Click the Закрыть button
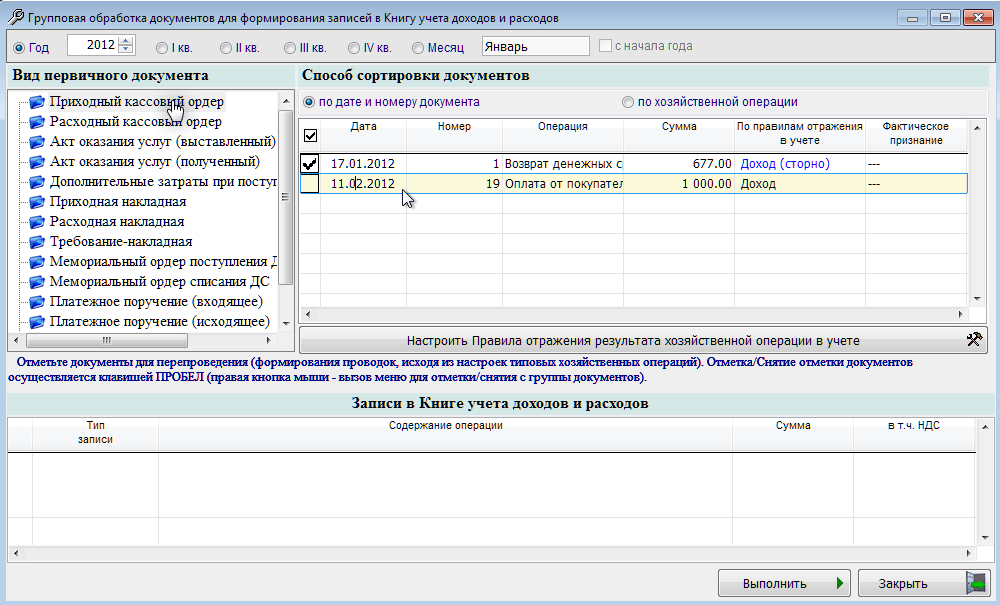The width and height of the screenshot is (1000, 605). coord(923,583)
